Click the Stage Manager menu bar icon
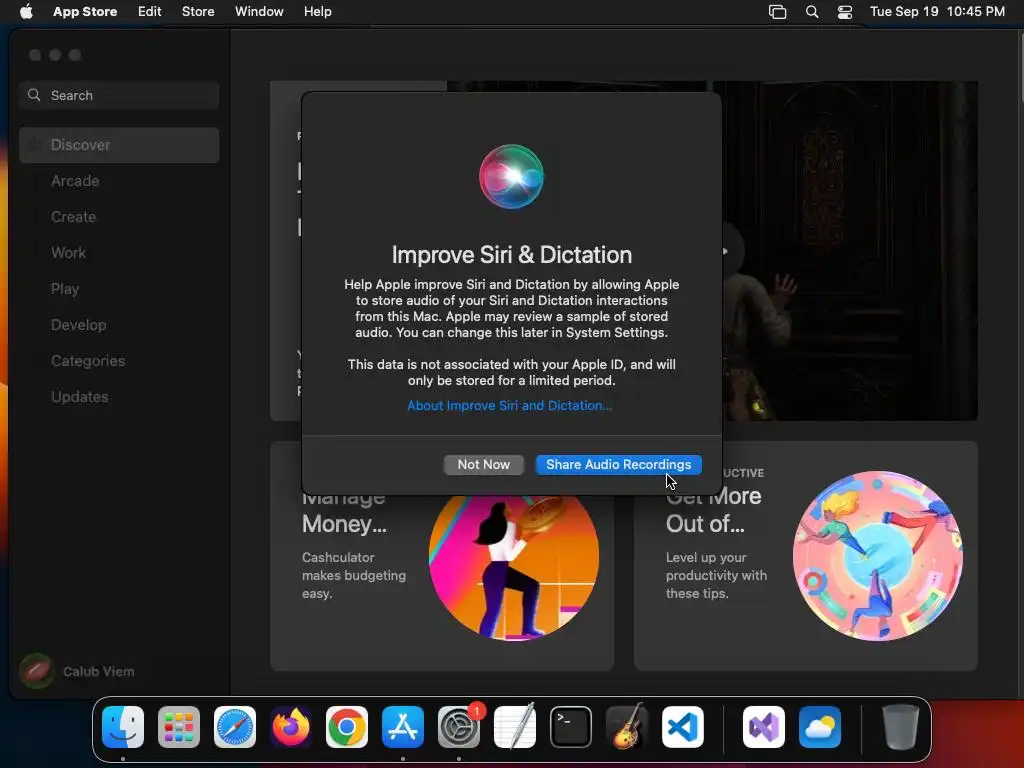The height and width of the screenshot is (768, 1024). coord(777,12)
